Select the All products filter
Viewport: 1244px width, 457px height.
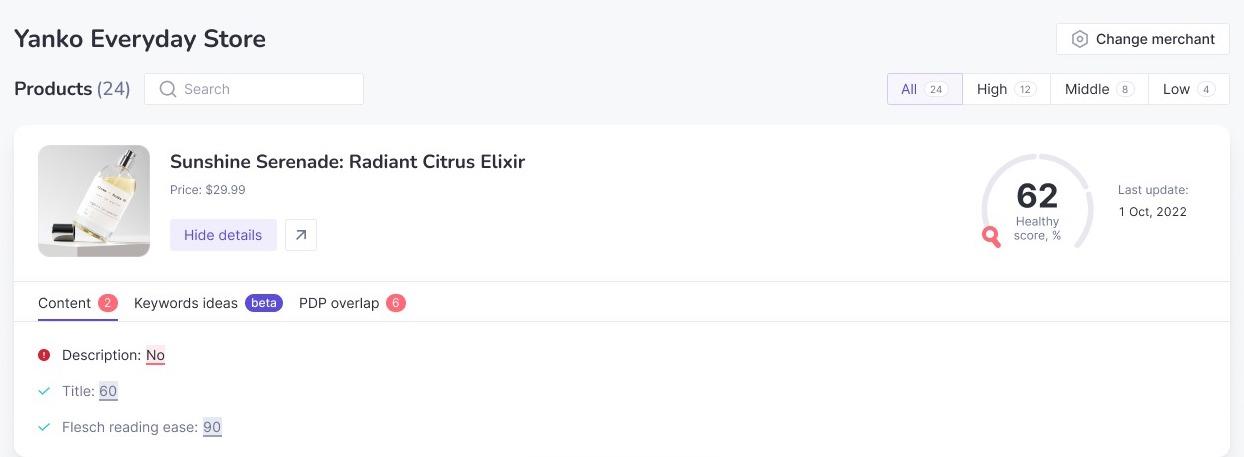pyautogui.click(x=924, y=89)
